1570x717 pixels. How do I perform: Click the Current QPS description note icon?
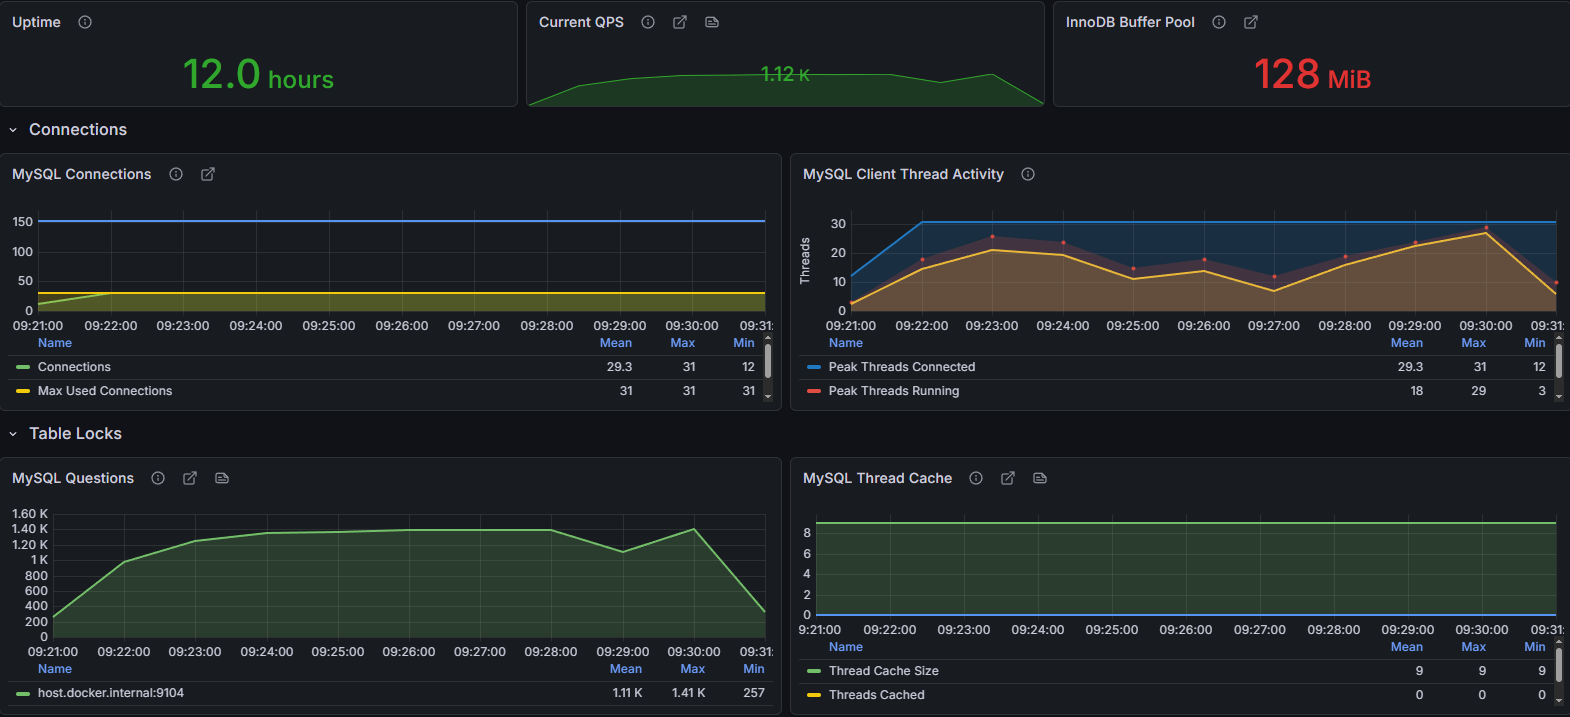(x=712, y=22)
